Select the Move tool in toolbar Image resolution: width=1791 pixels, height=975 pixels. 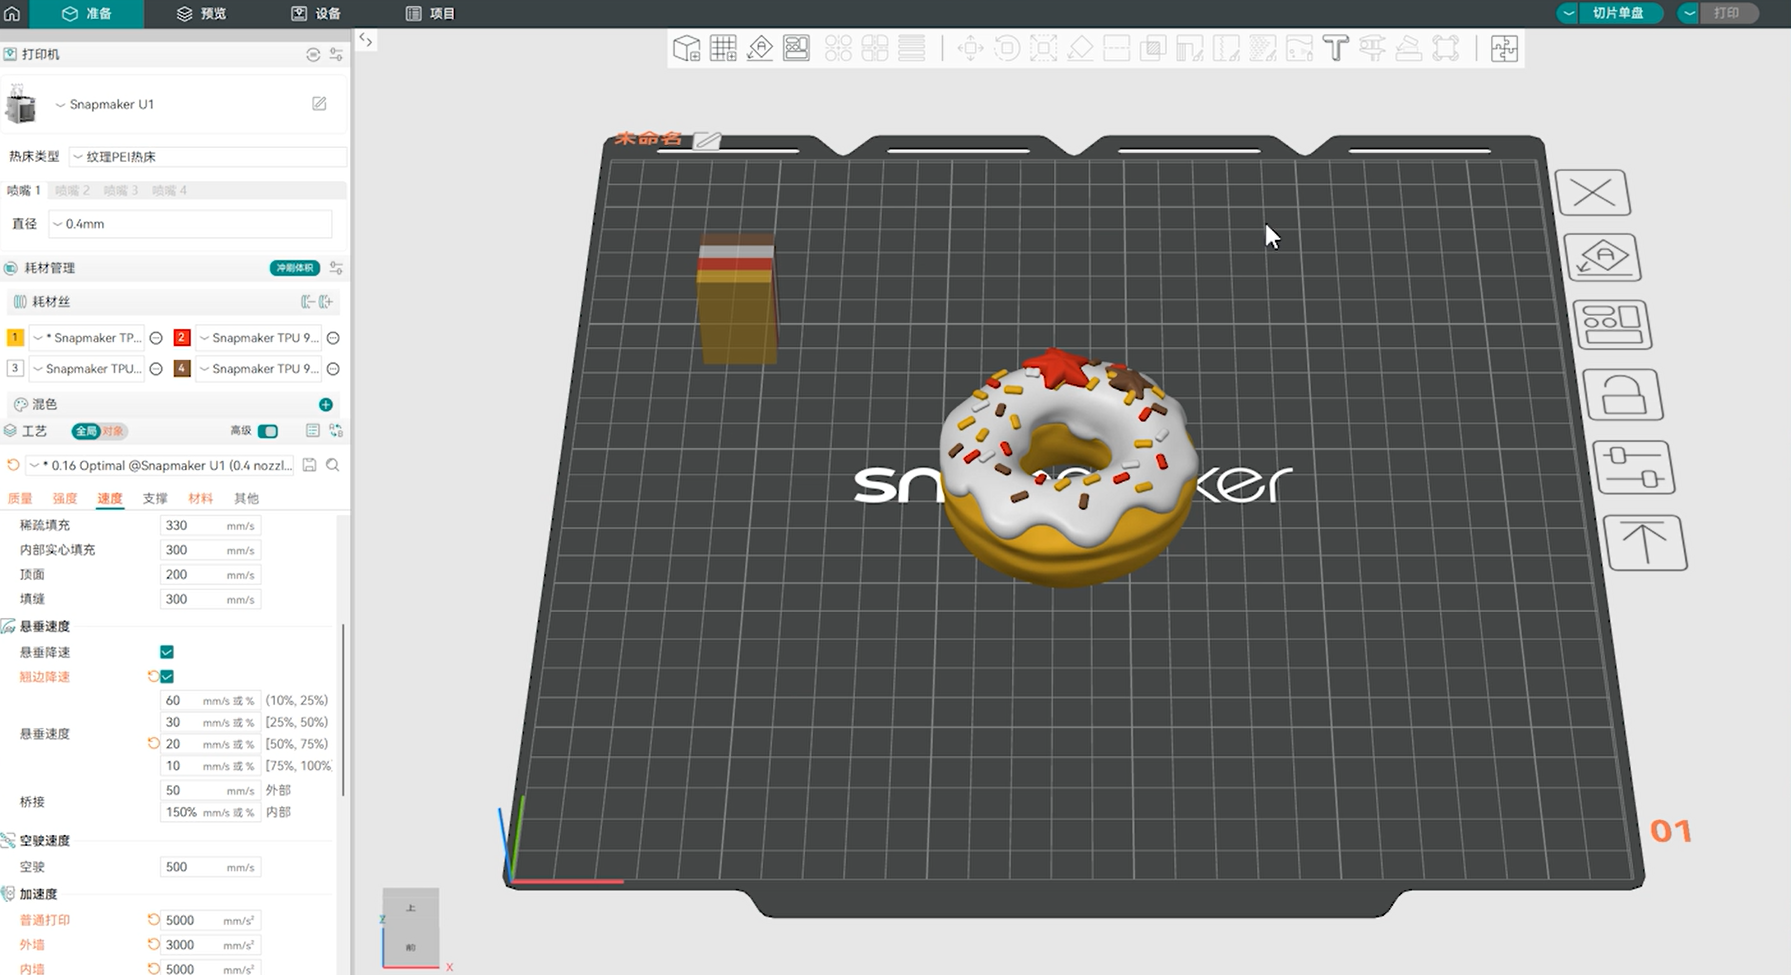(970, 48)
